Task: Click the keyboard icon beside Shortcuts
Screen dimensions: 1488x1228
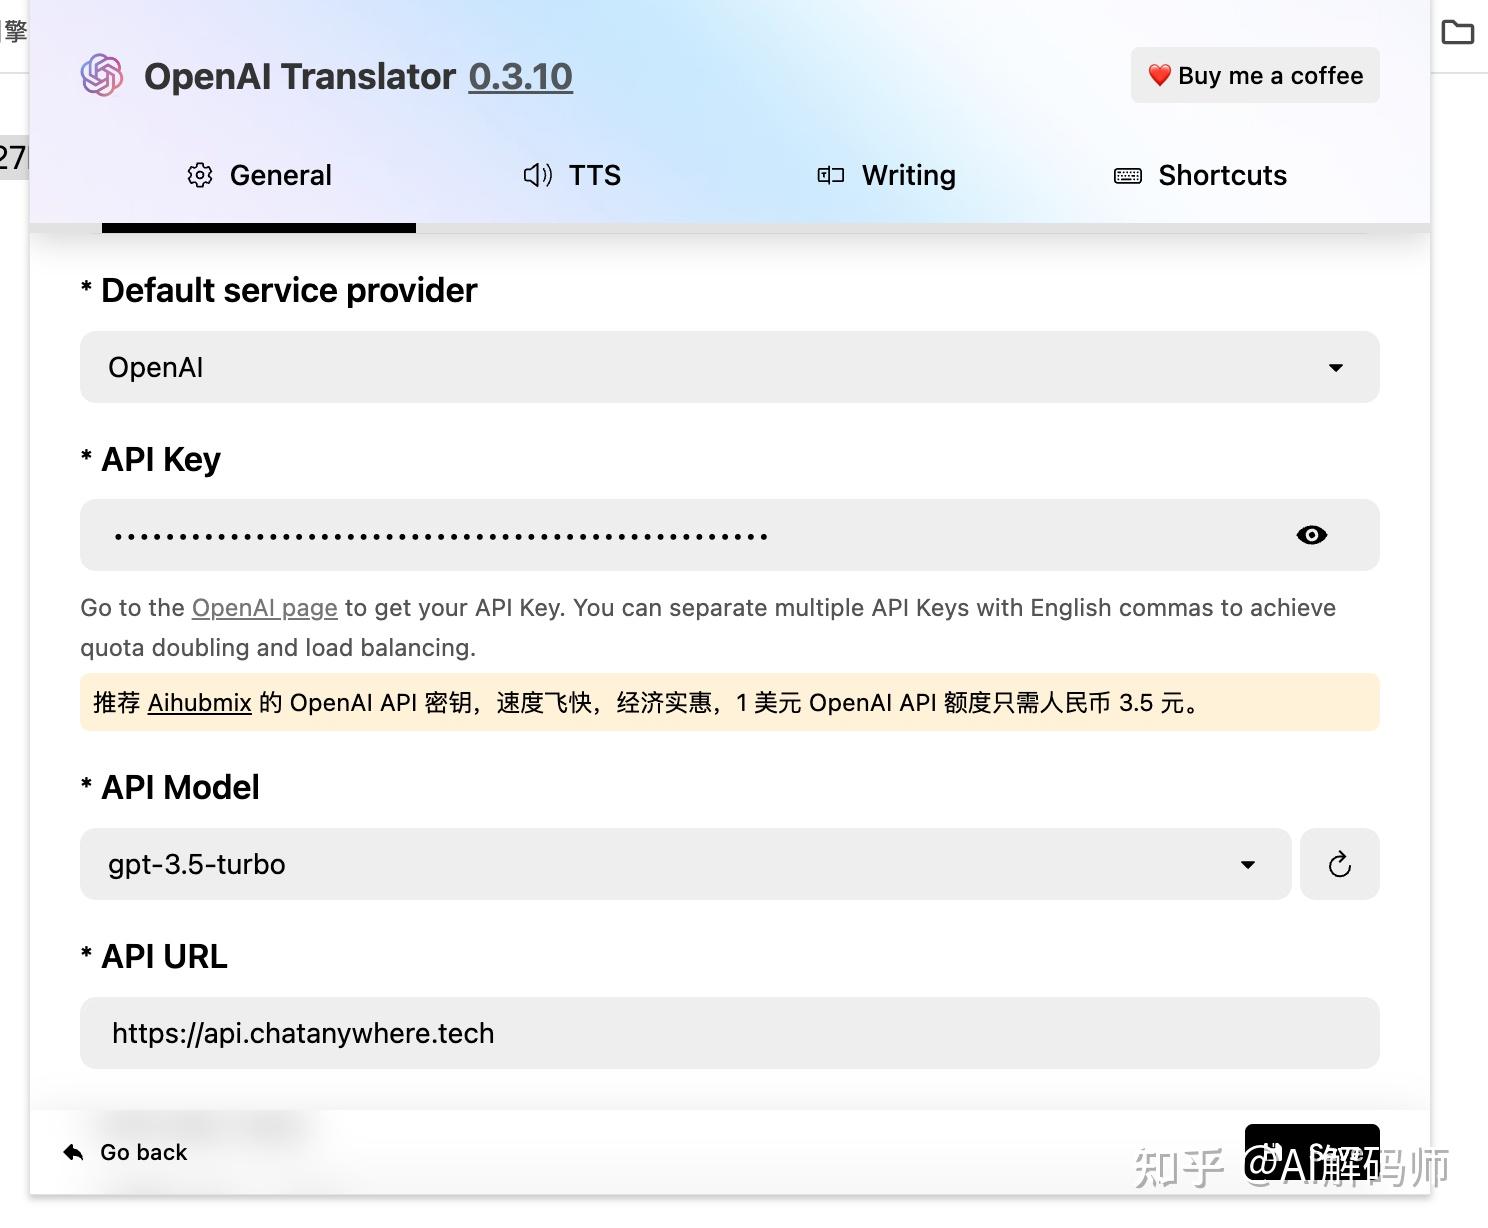Action: coord(1127,175)
